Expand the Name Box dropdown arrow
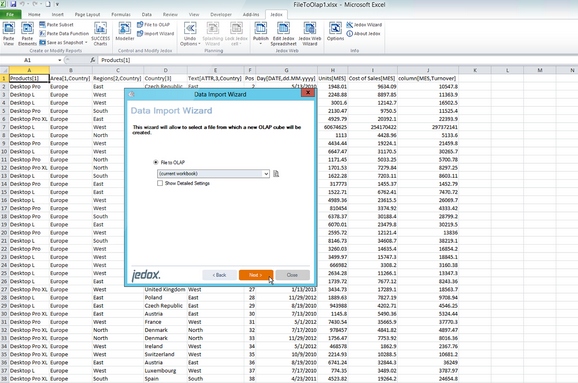 point(59,60)
